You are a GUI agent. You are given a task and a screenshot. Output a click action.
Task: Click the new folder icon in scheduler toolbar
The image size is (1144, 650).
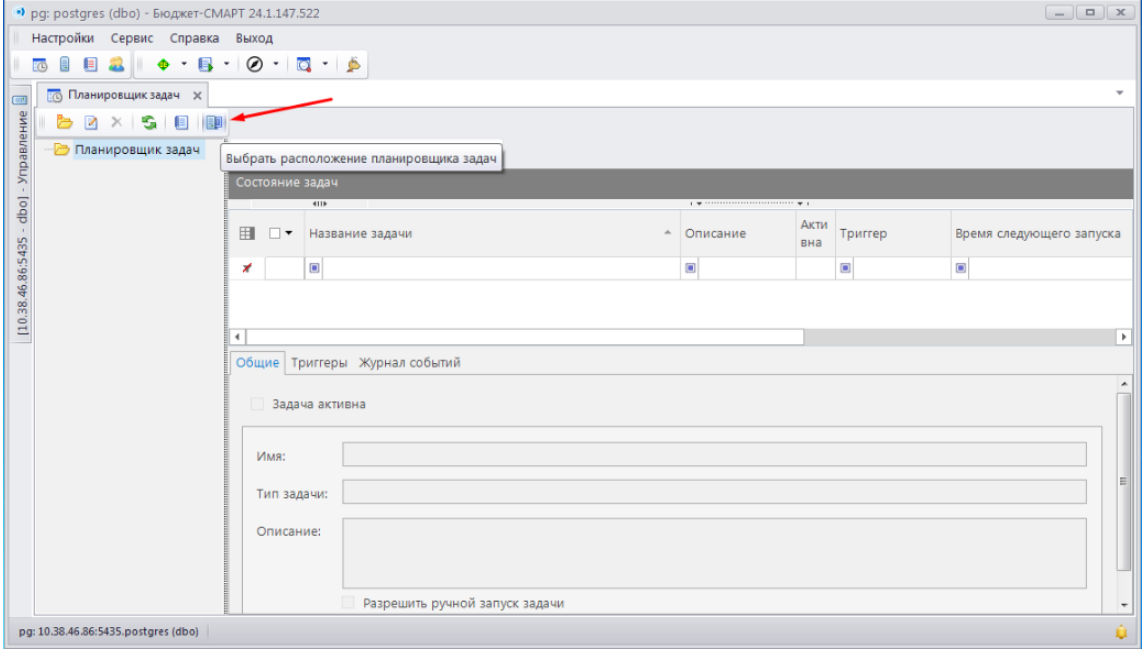click(x=65, y=123)
